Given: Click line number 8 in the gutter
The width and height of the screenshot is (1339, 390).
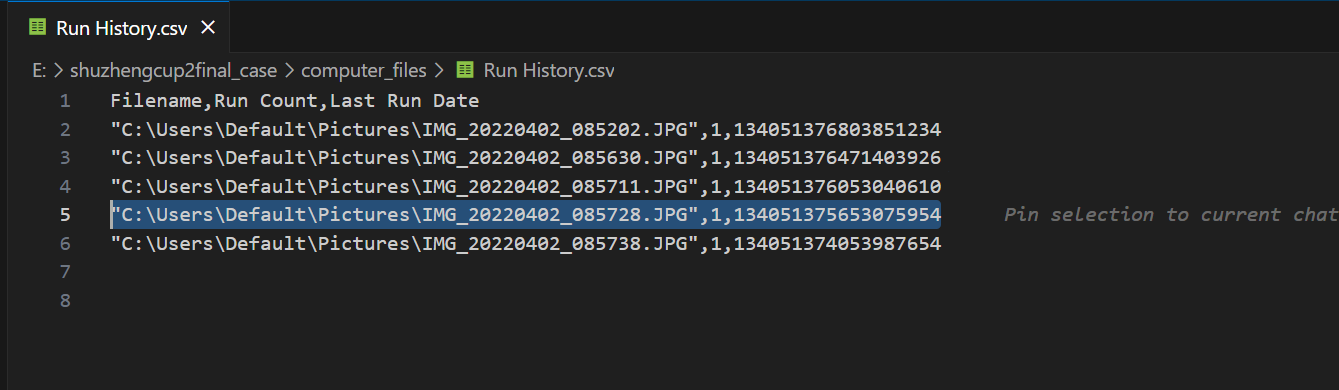Looking at the screenshot, I should click(65, 300).
